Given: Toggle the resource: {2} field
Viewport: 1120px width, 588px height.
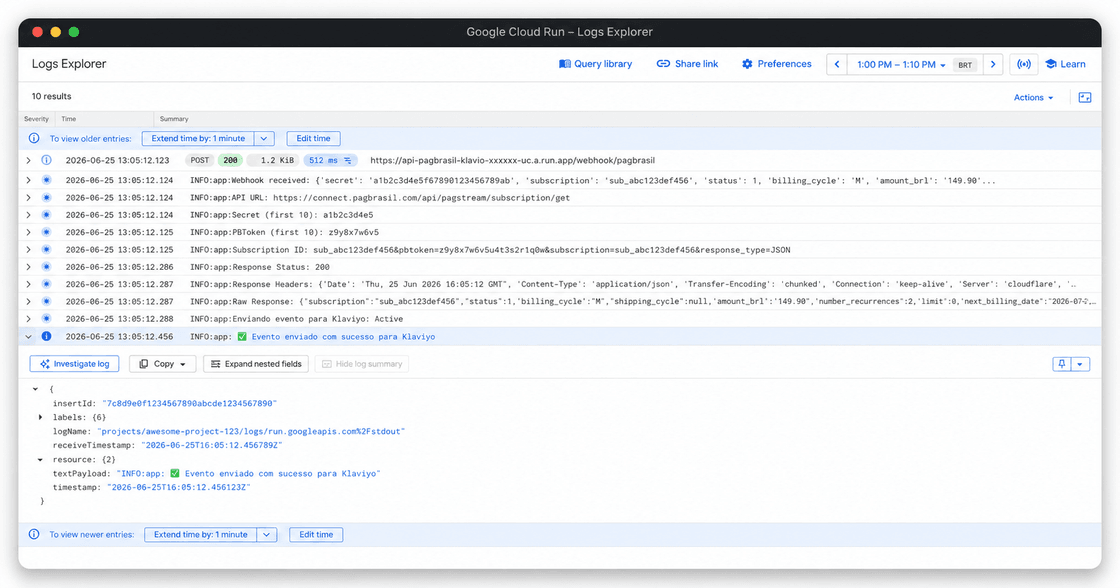Looking at the screenshot, I should 40,460.
